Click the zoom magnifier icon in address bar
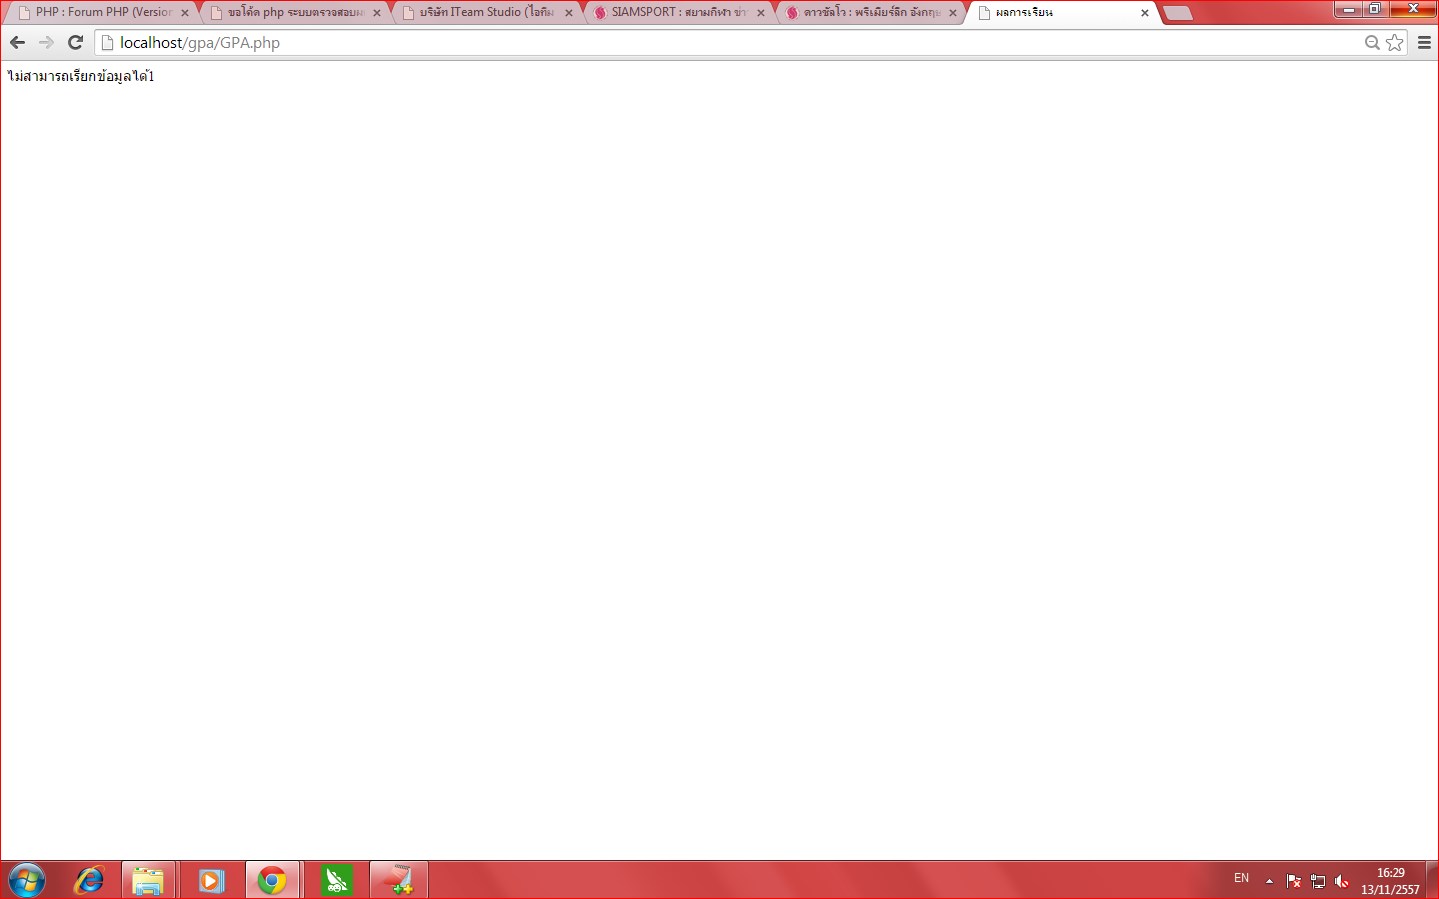1439x899 pixels. (1372, 42)
